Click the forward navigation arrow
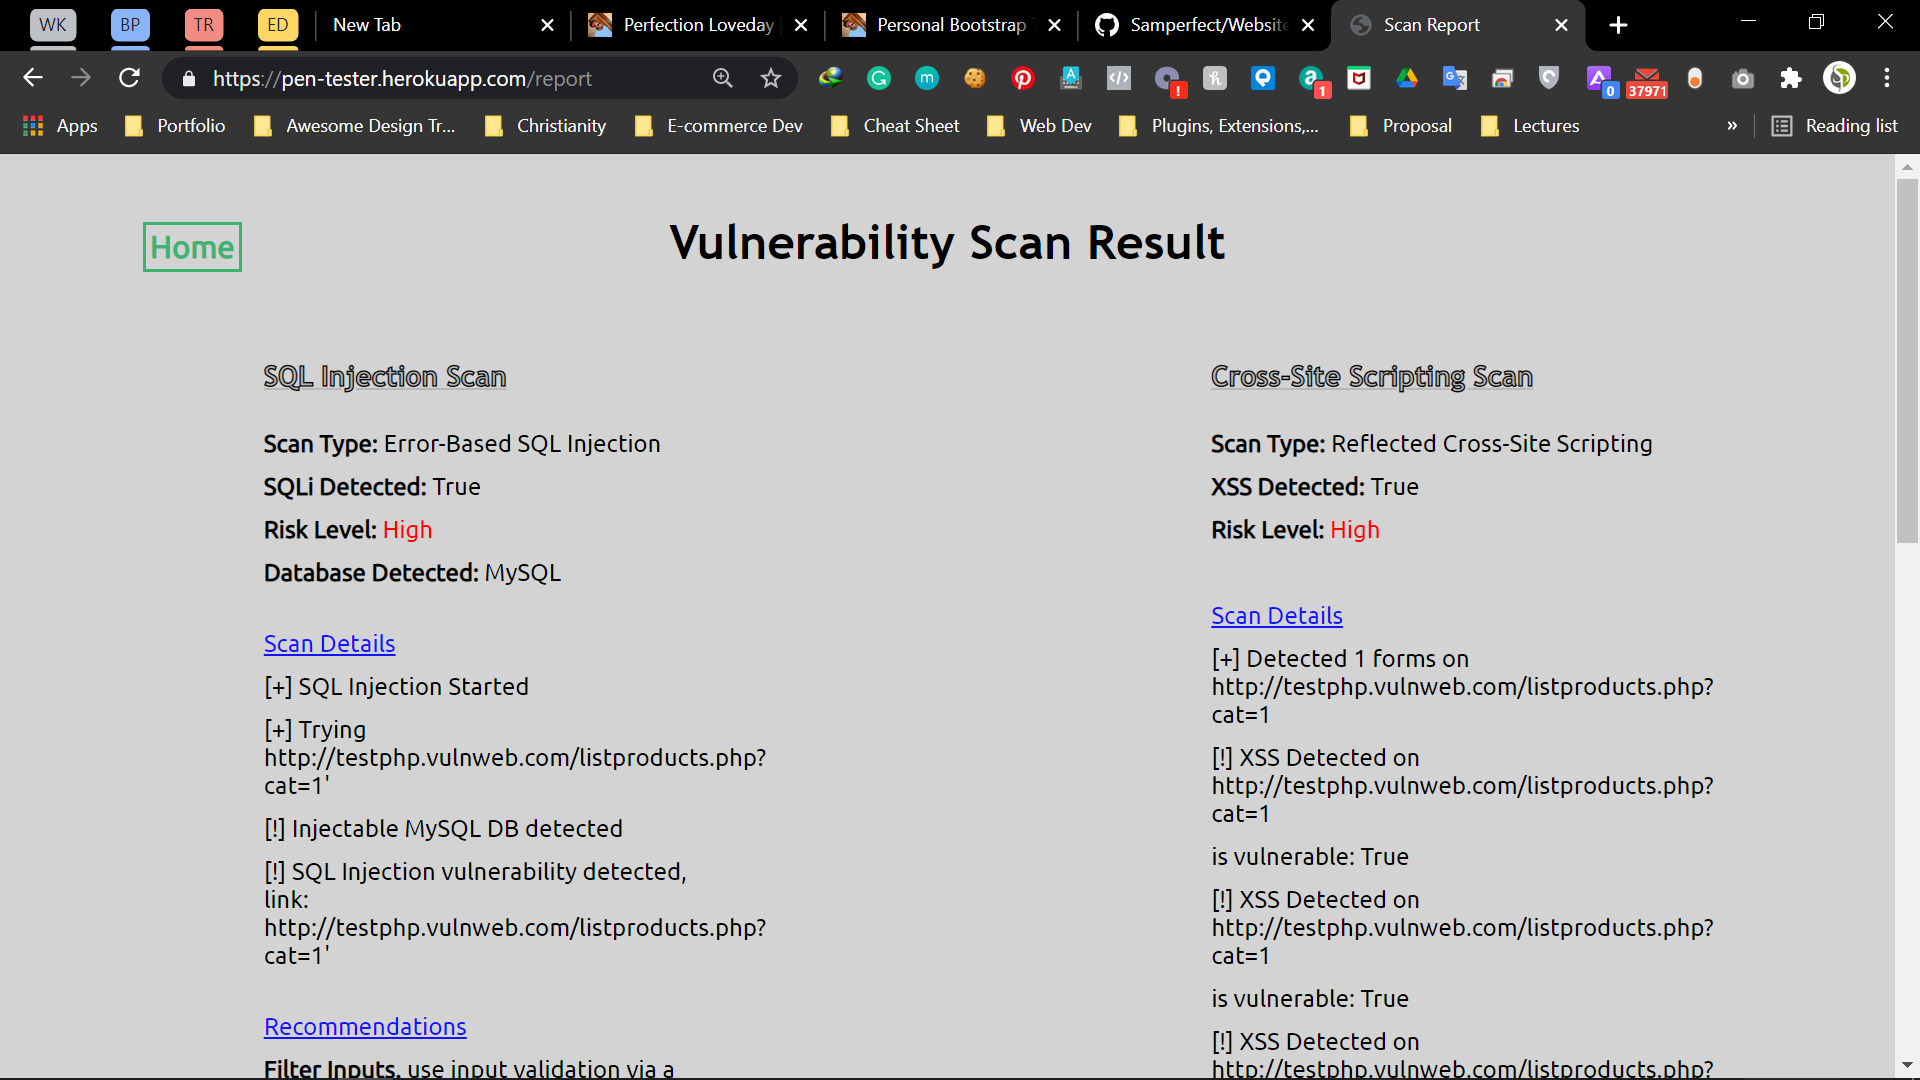This screenshot has height=1080, width=1920. tap(81, 78)
